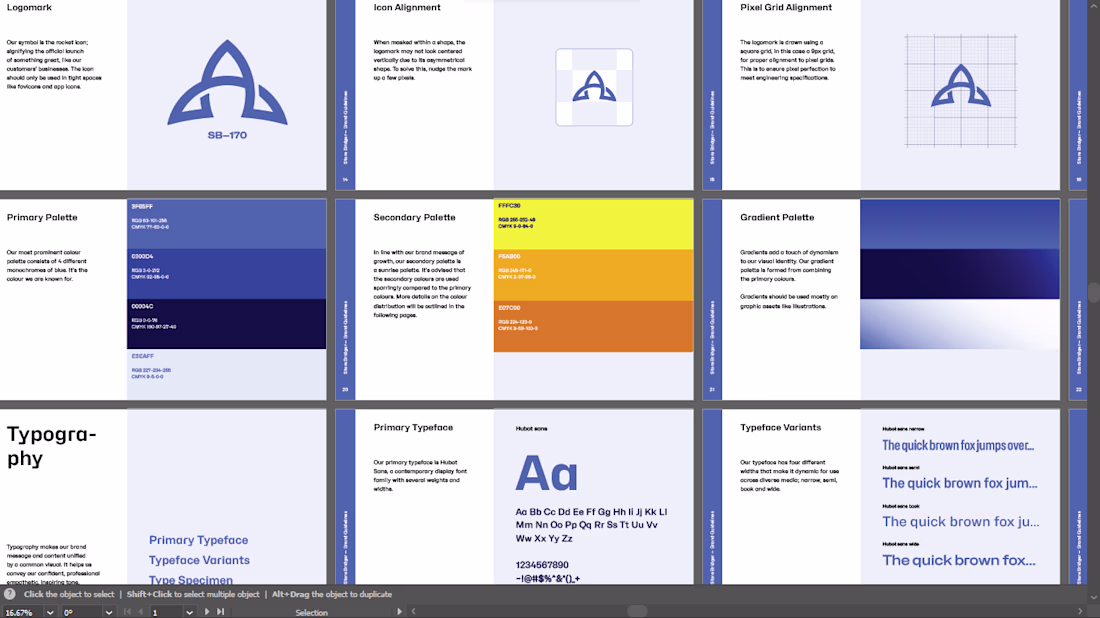
Task: Select the 3F65FF blue swatch
Action: coord(227,224)
